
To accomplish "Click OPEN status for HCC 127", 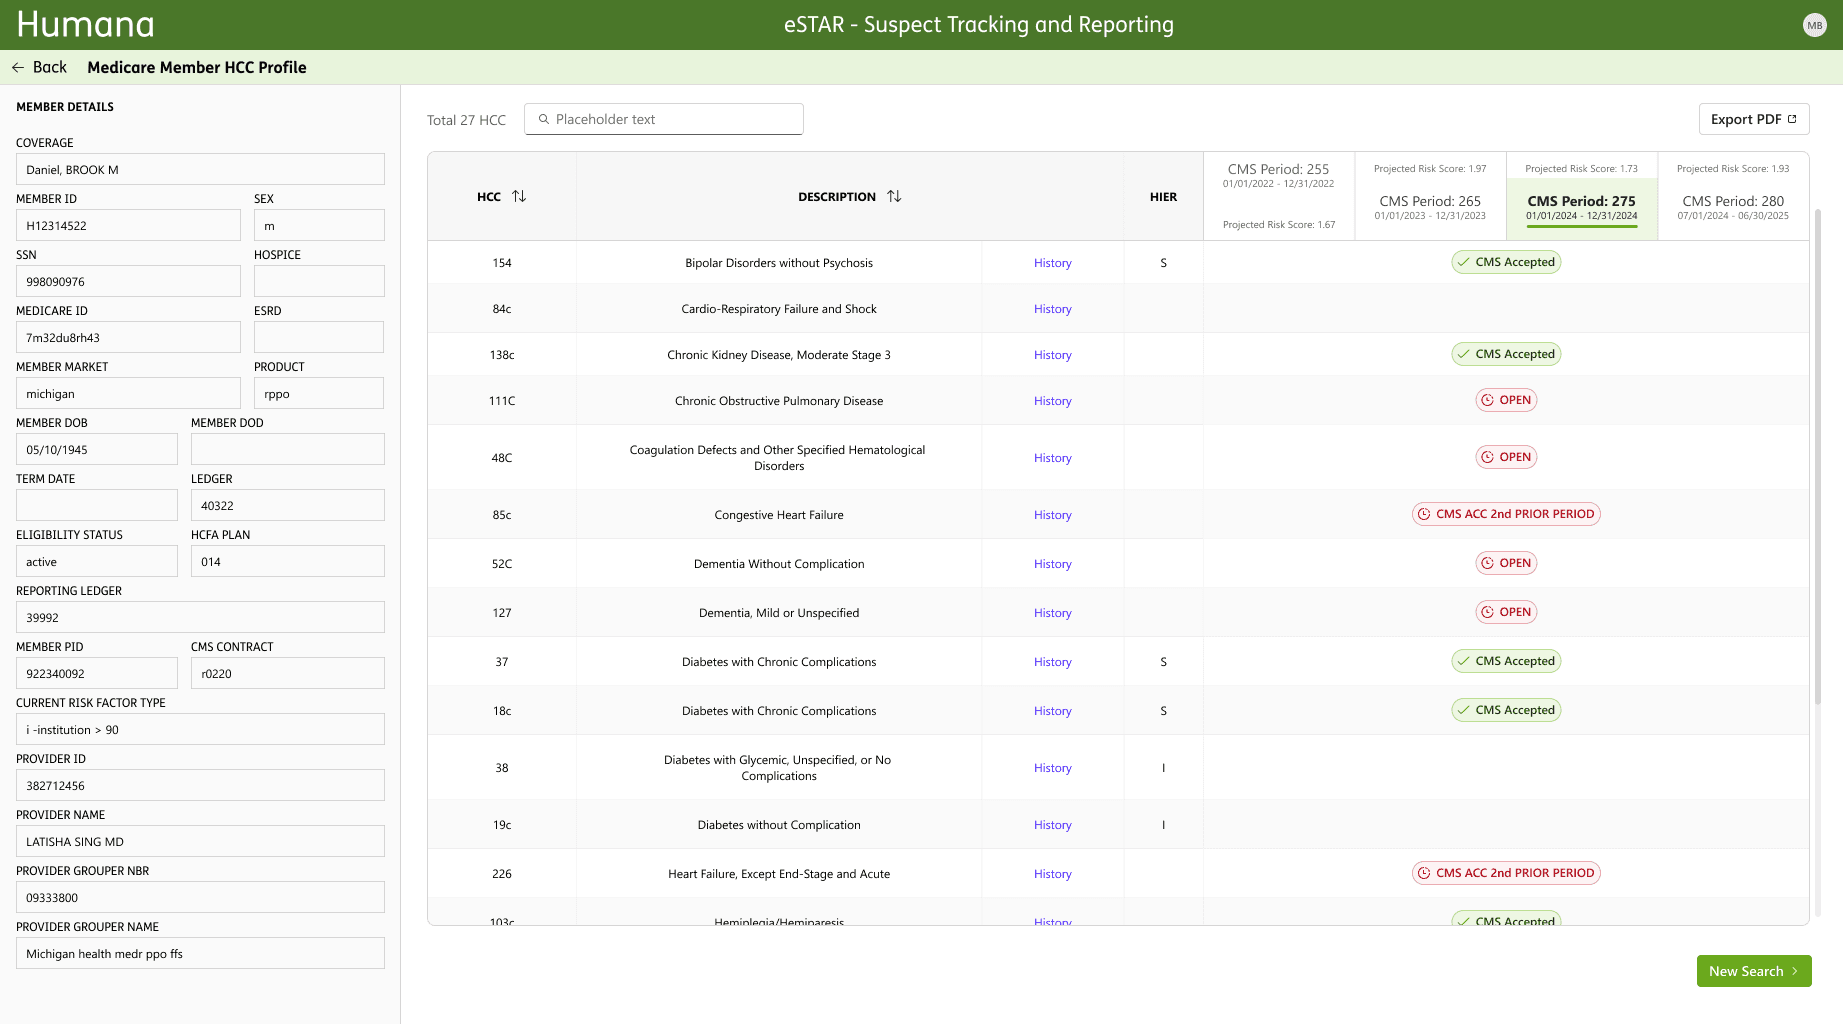I will pyautogui.click(x=1506, y=612).
